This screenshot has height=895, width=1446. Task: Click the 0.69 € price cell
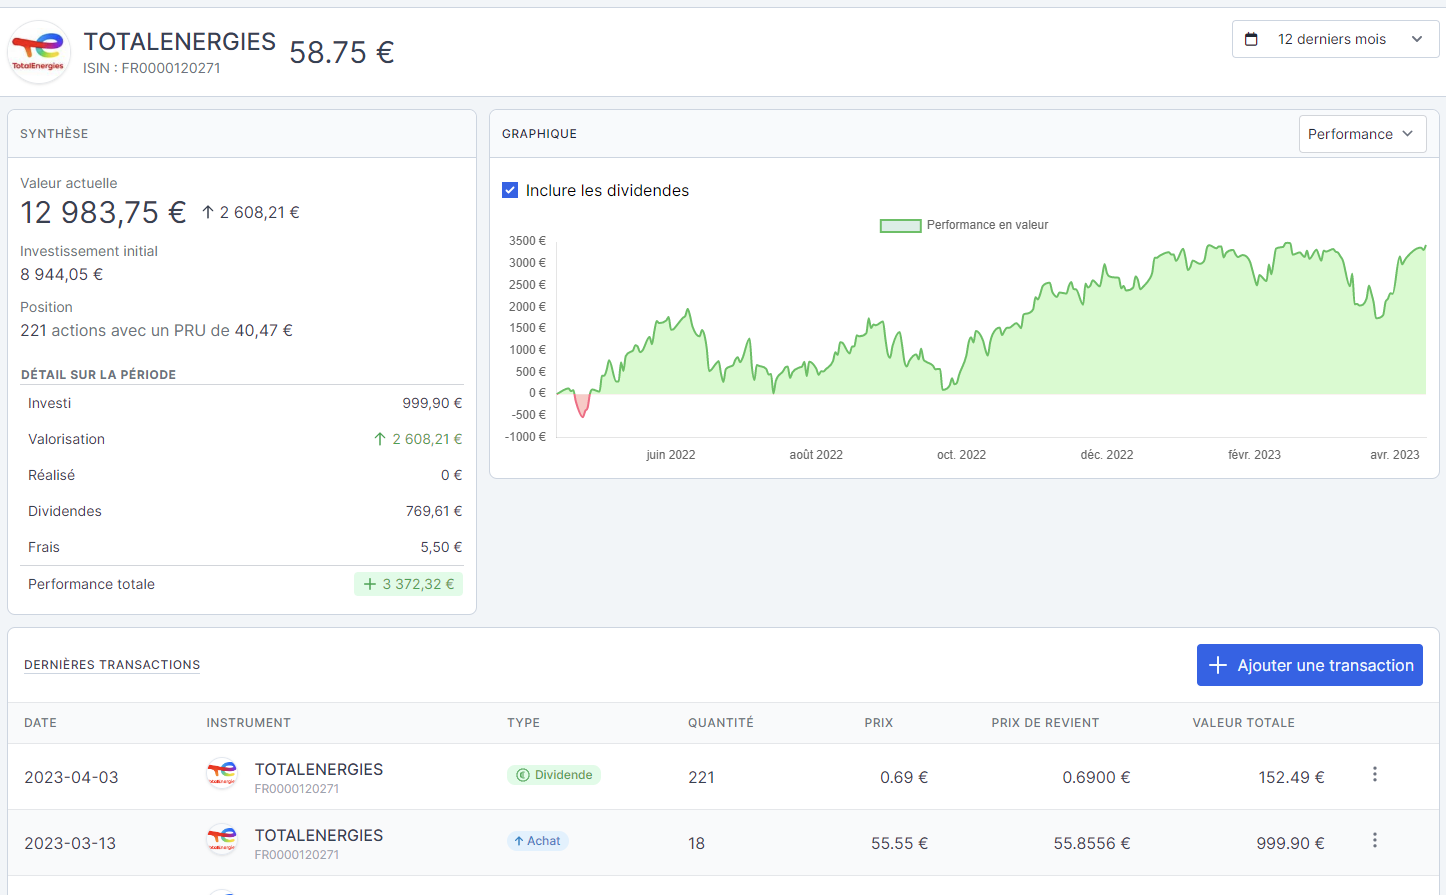click(x=904, y=777)
